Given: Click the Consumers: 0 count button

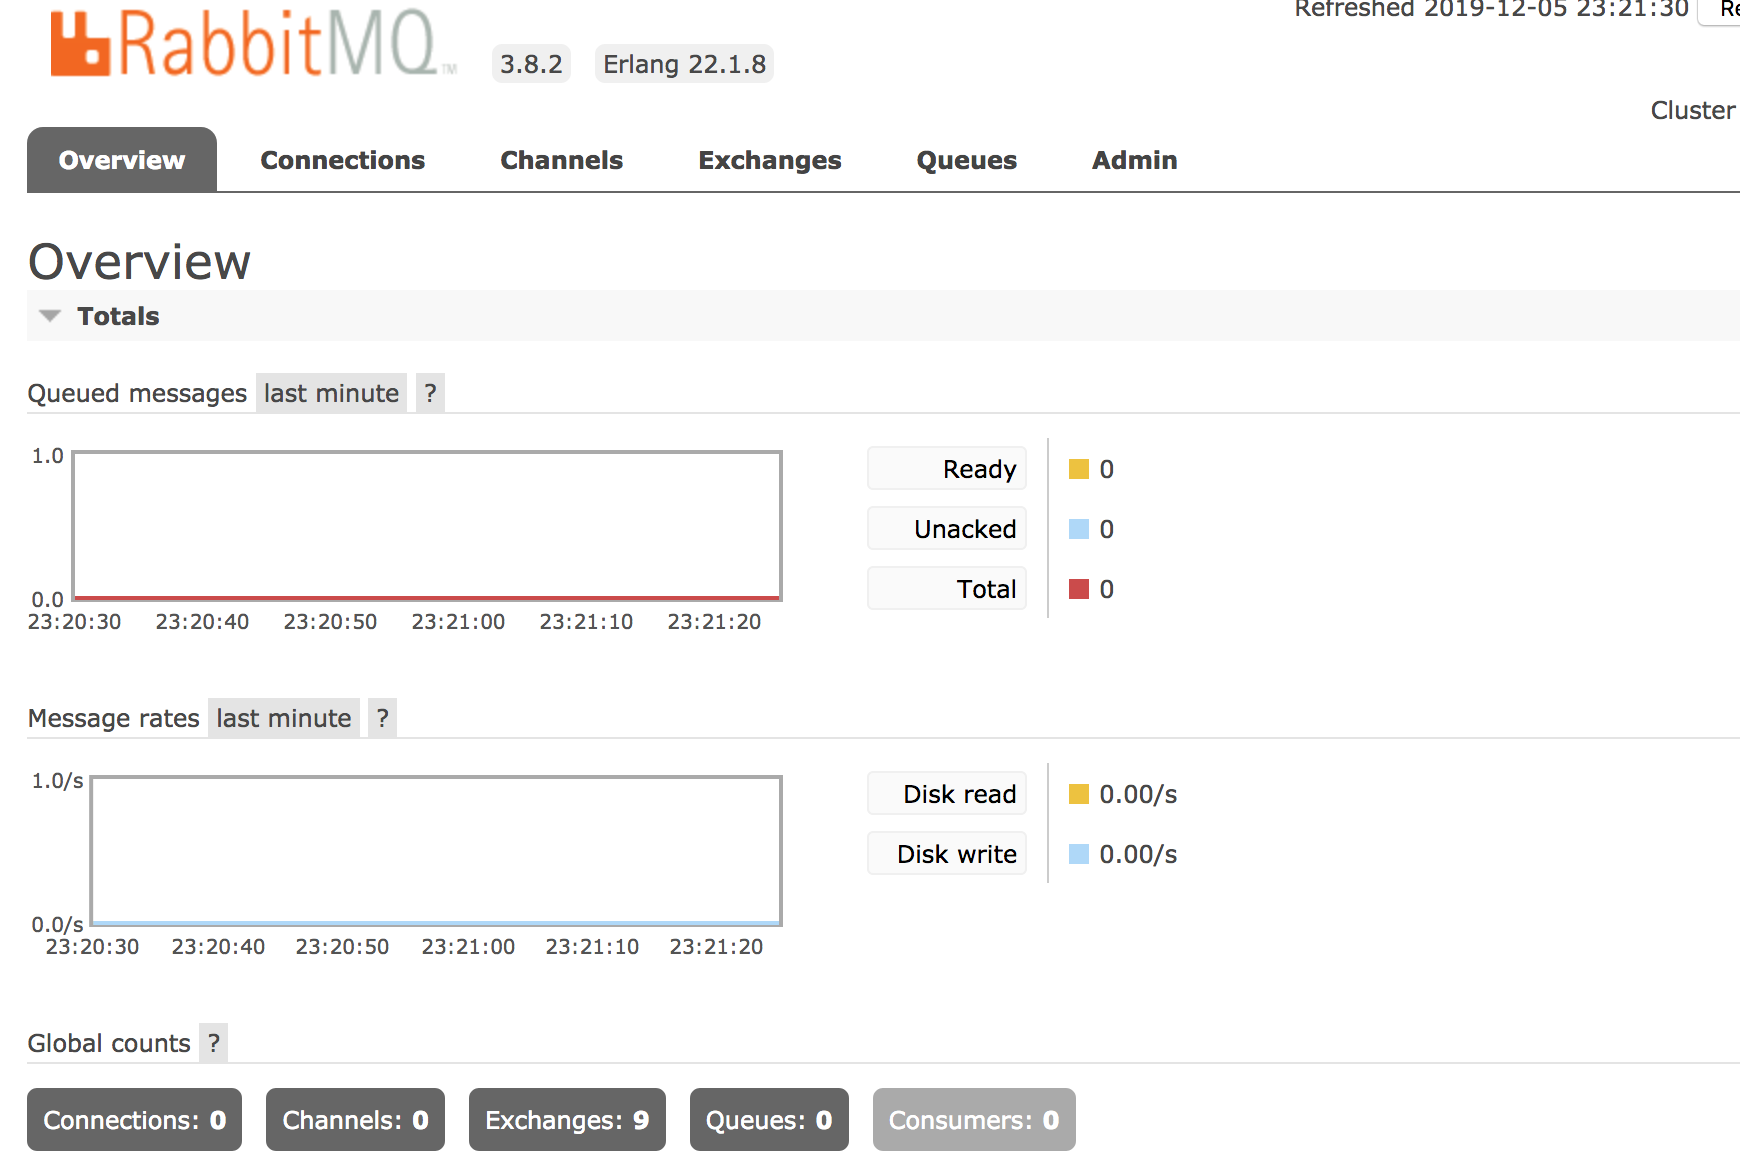Looking at the screenshot, I should pyautogui.click(x=974, y=1120).
